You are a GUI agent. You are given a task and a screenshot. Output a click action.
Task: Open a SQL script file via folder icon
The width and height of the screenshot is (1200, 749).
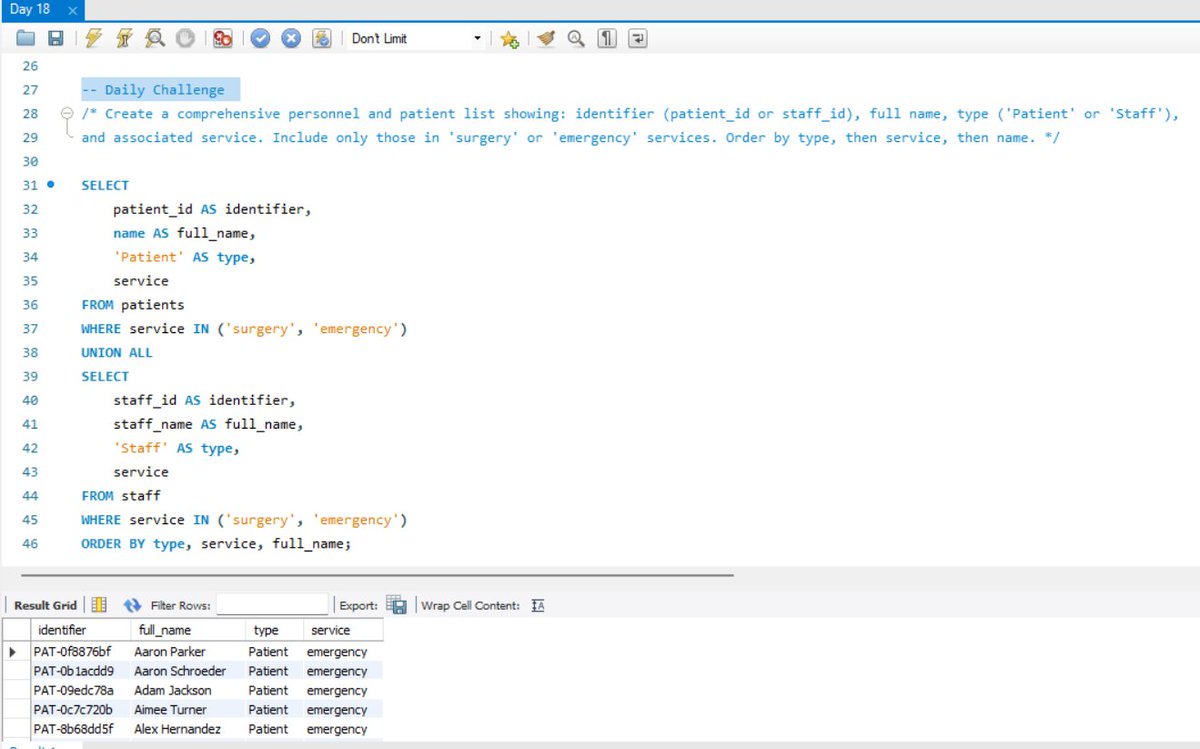(25, 39)
